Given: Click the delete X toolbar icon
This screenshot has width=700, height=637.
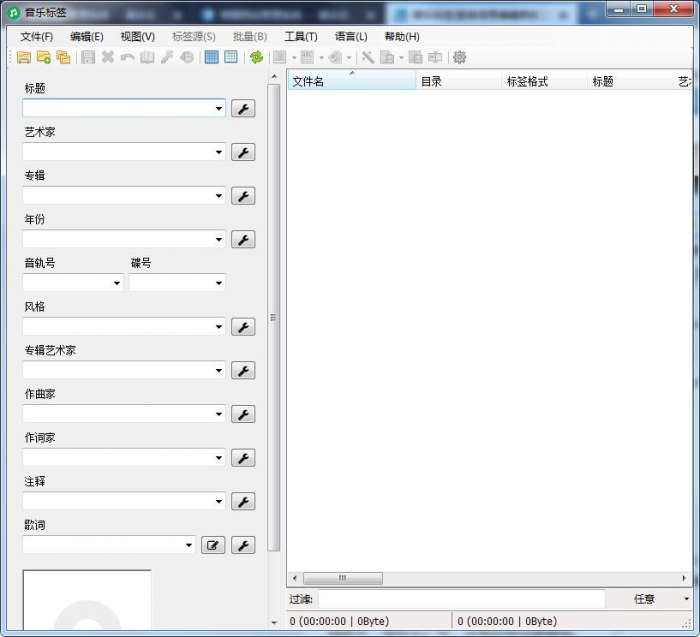Looking at the screenshot, I should pyautogui.click(x=108, y=57).
